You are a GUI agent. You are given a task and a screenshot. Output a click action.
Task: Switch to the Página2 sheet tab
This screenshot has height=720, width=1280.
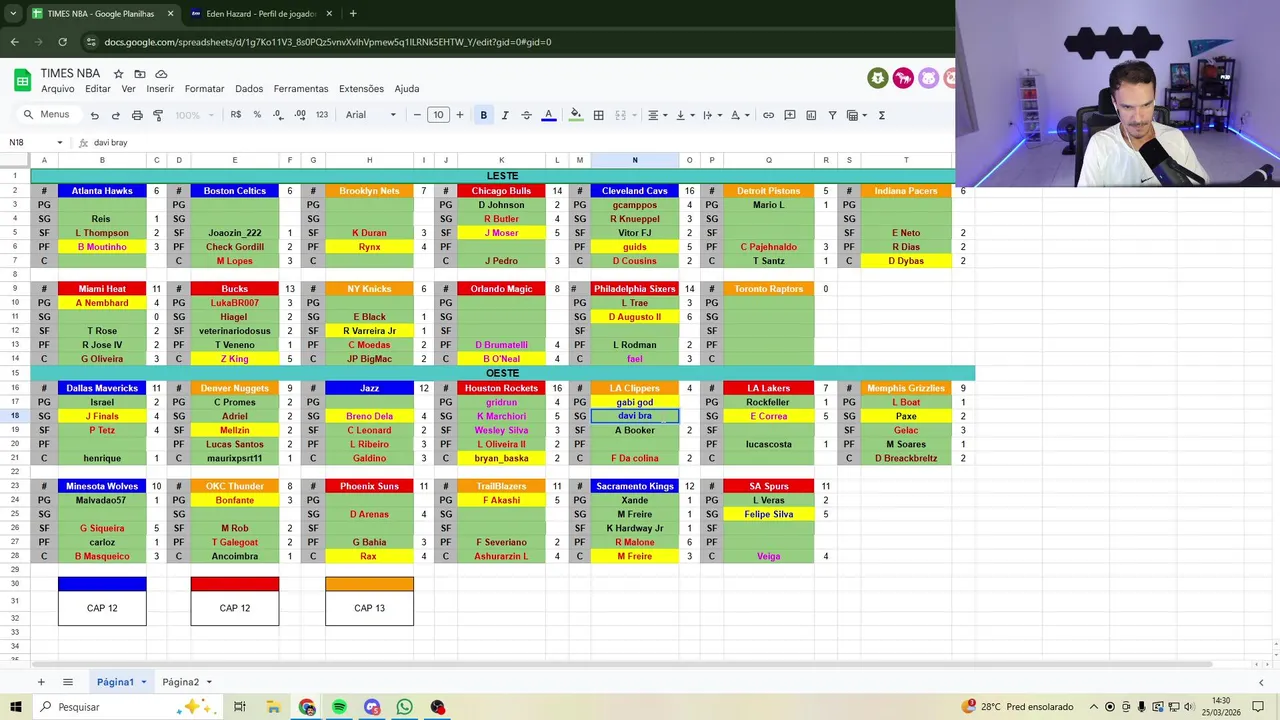[x=180, y=682]
